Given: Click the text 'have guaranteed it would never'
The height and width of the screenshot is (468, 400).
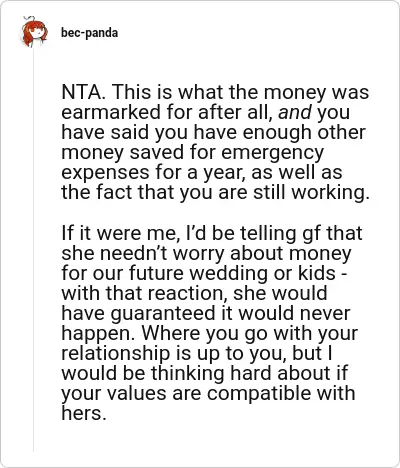Looking at the screenshot, I should click(x=206, y=313).
